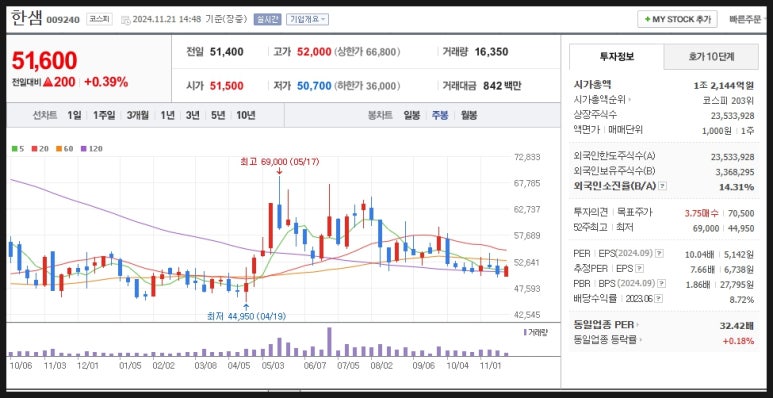
Task: Click the purple 120-day moving average legend
Action: click(x=92, y=148)
